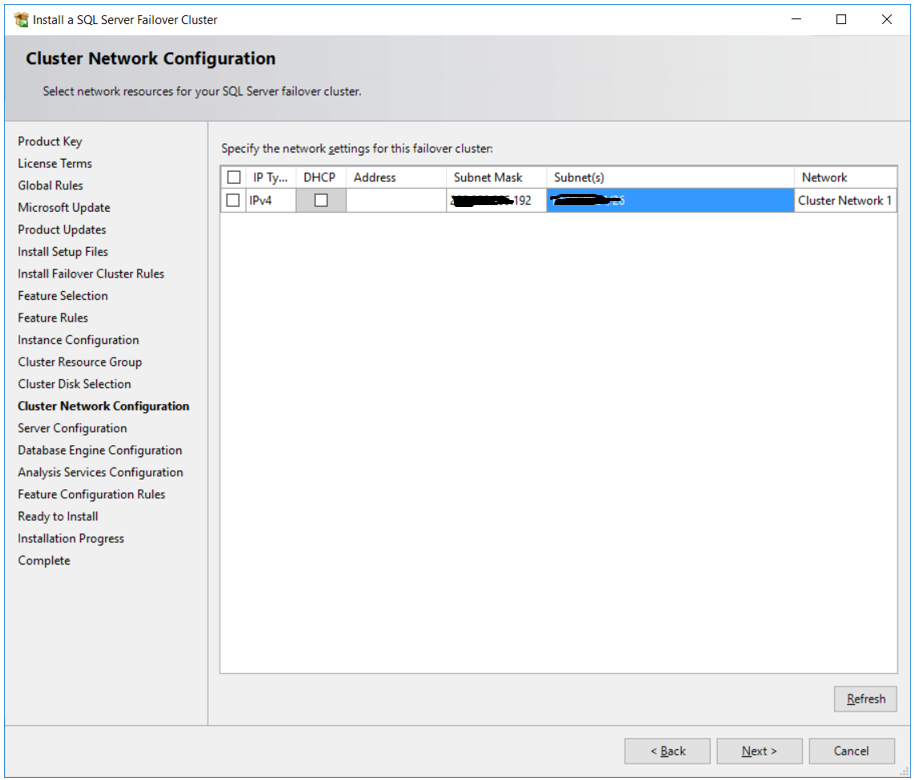The height and width of the screenshot is (780, 915).
Task: Select Cluster Network Configuration in sidebar
Action: tap(103, 406)
